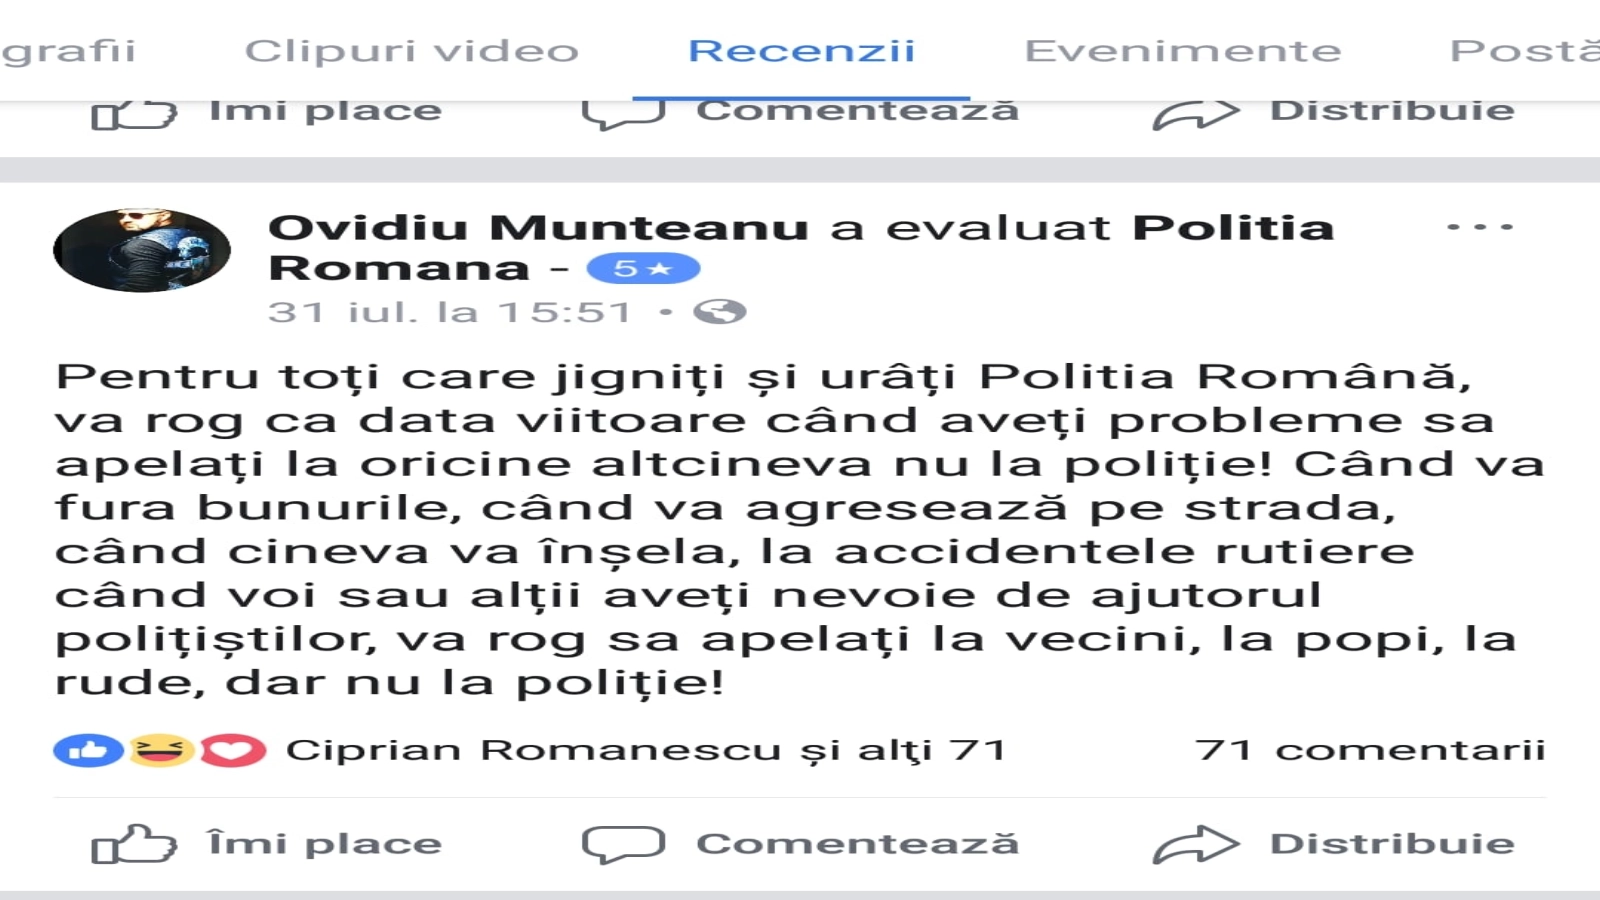The width and height of the screenshot is (1600, 900).
Task: Open the Evenimente tab
Action: coord(1183,50)
